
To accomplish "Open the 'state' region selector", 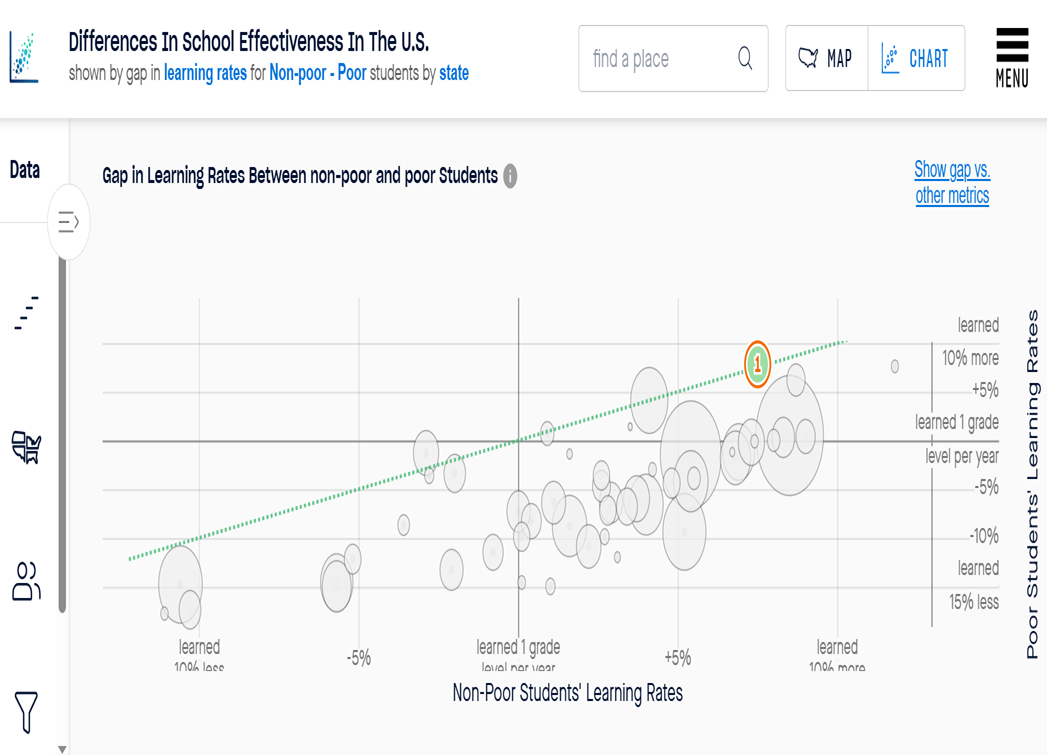I will (x=454, y=73).
